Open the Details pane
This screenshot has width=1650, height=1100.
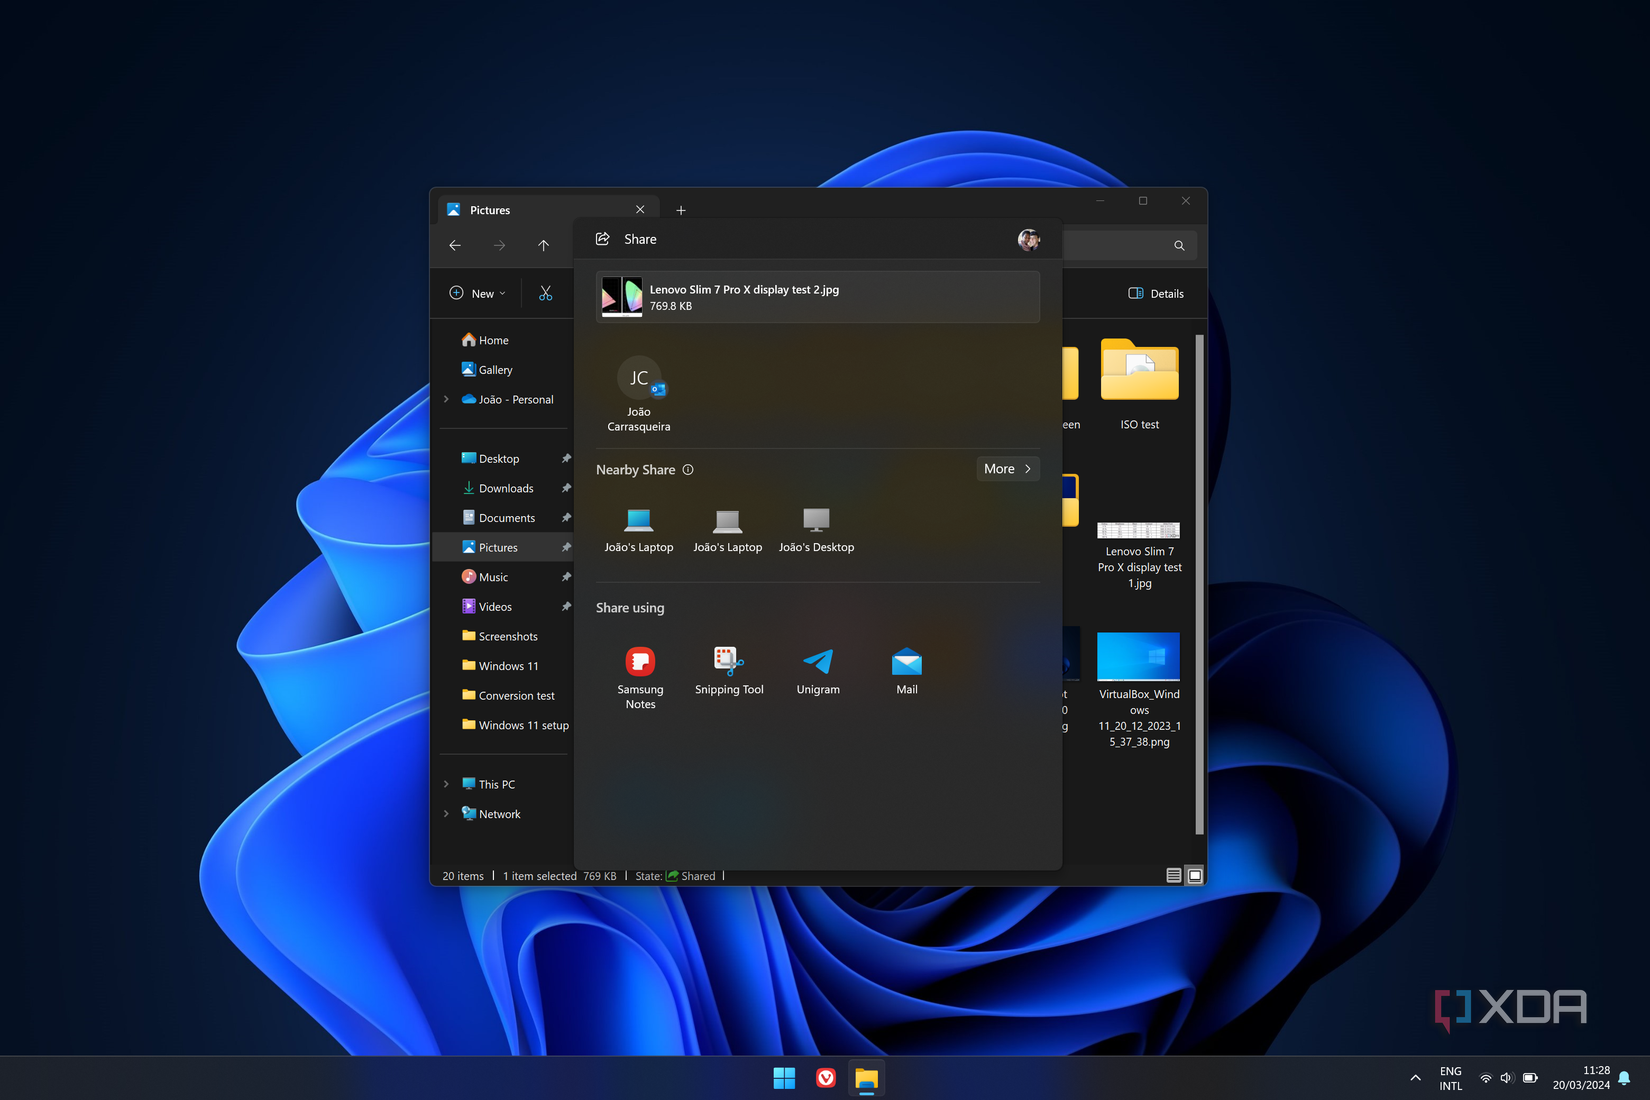(x=1156, y=293)
